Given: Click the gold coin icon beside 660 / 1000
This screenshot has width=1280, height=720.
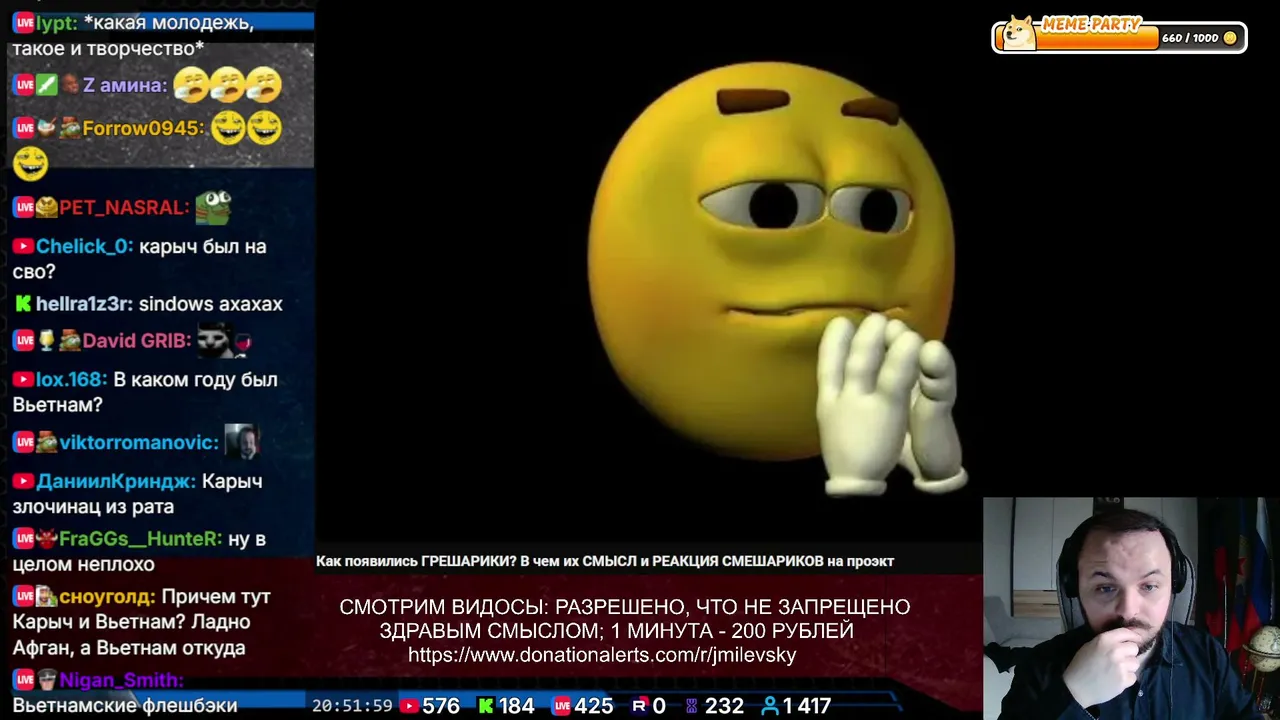Looking at the screenshot, I should point(1230,38).
